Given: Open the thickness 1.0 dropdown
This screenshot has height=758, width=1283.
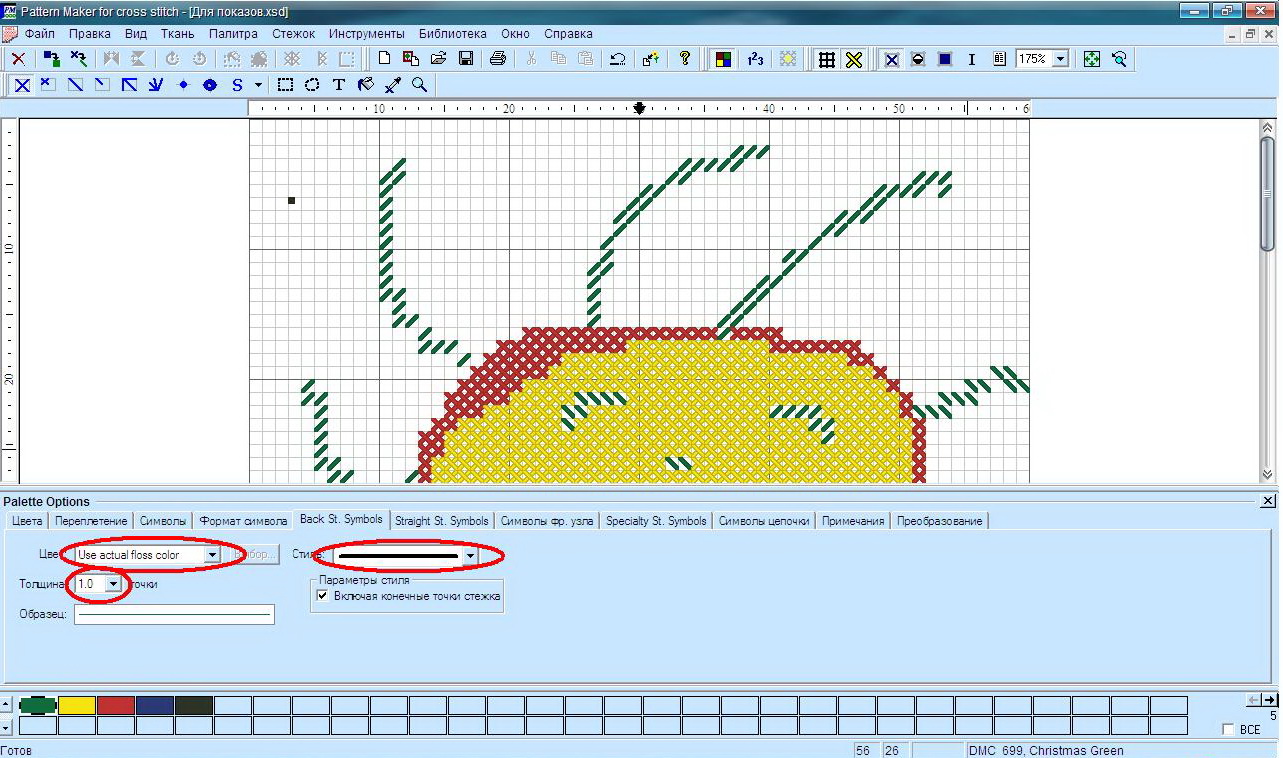Looking at the screenshot, I should (113, 583).
